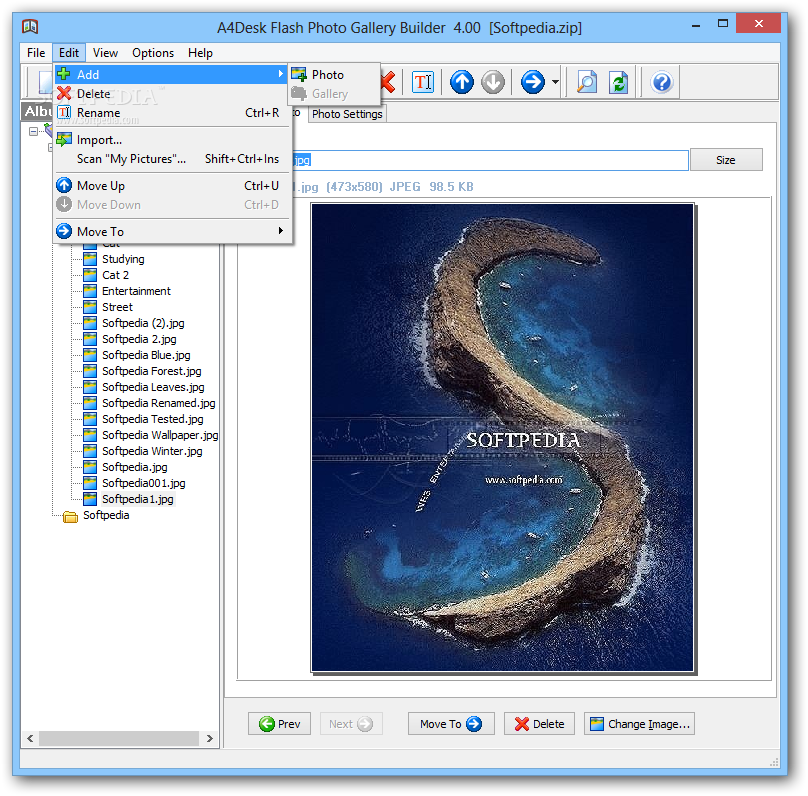Select Softpedia Blue.jpg in the tree
Screen dimensions: 808x796
click(x=146, y=355)
